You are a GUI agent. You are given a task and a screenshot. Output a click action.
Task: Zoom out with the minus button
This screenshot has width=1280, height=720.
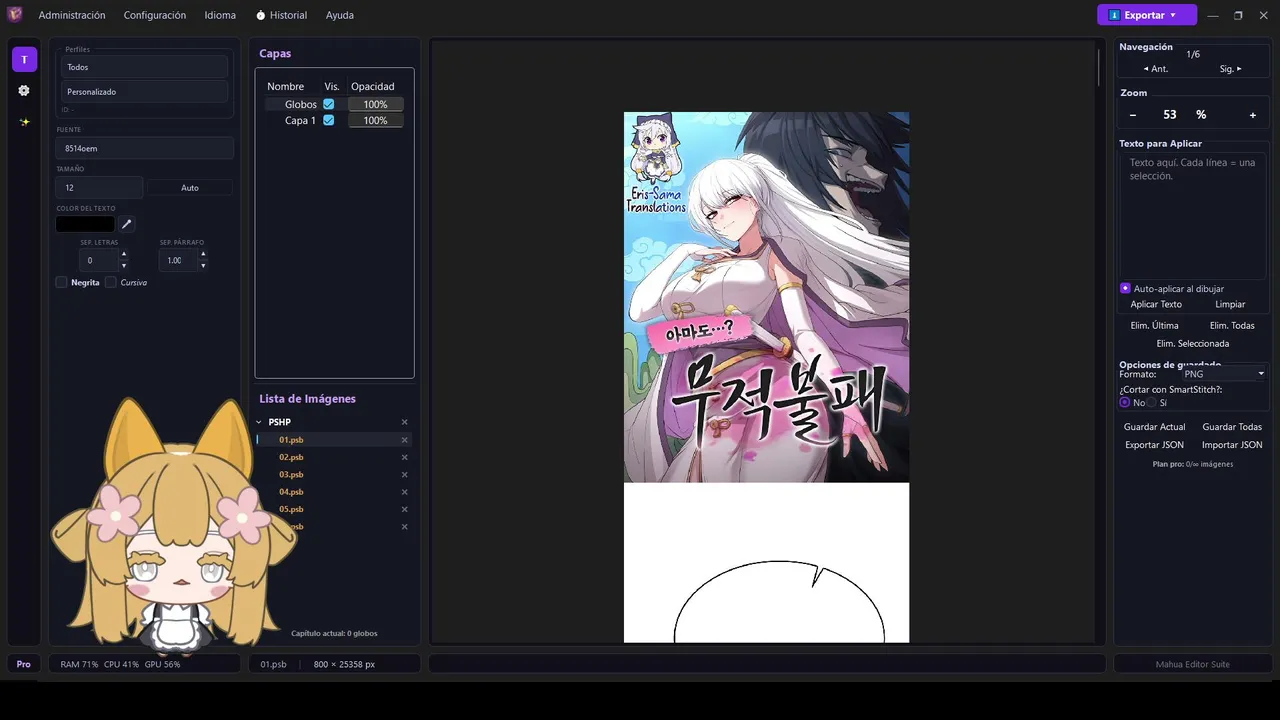pyautogui.click(x=1133, y=115)
